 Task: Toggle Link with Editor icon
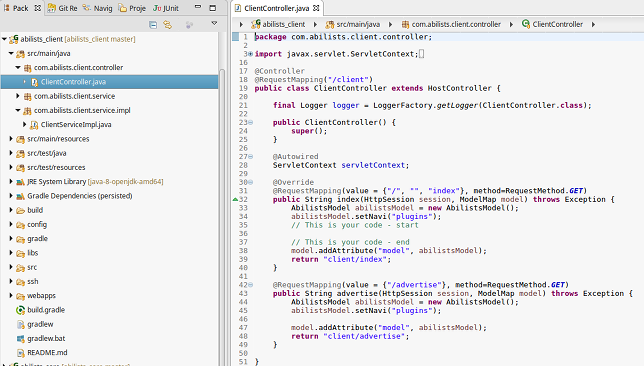coord(168,25)
